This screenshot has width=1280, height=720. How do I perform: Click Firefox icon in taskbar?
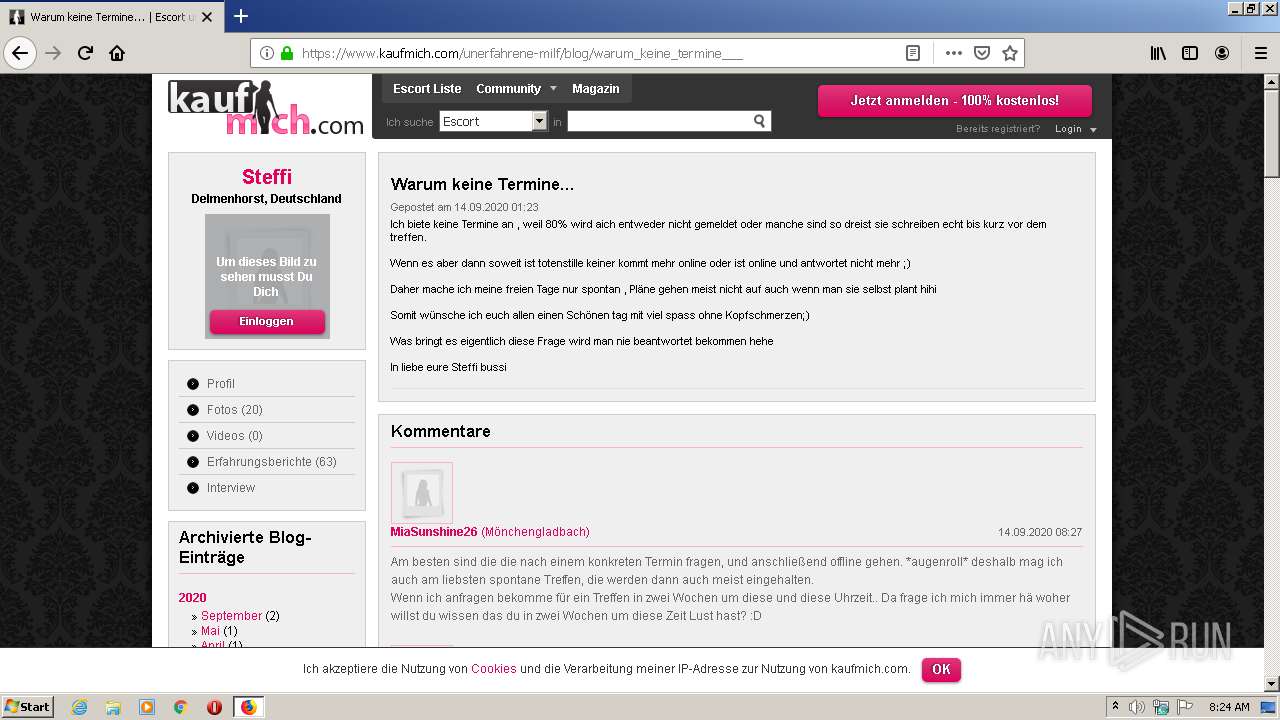pyautogui.click(x=248, y=707)
